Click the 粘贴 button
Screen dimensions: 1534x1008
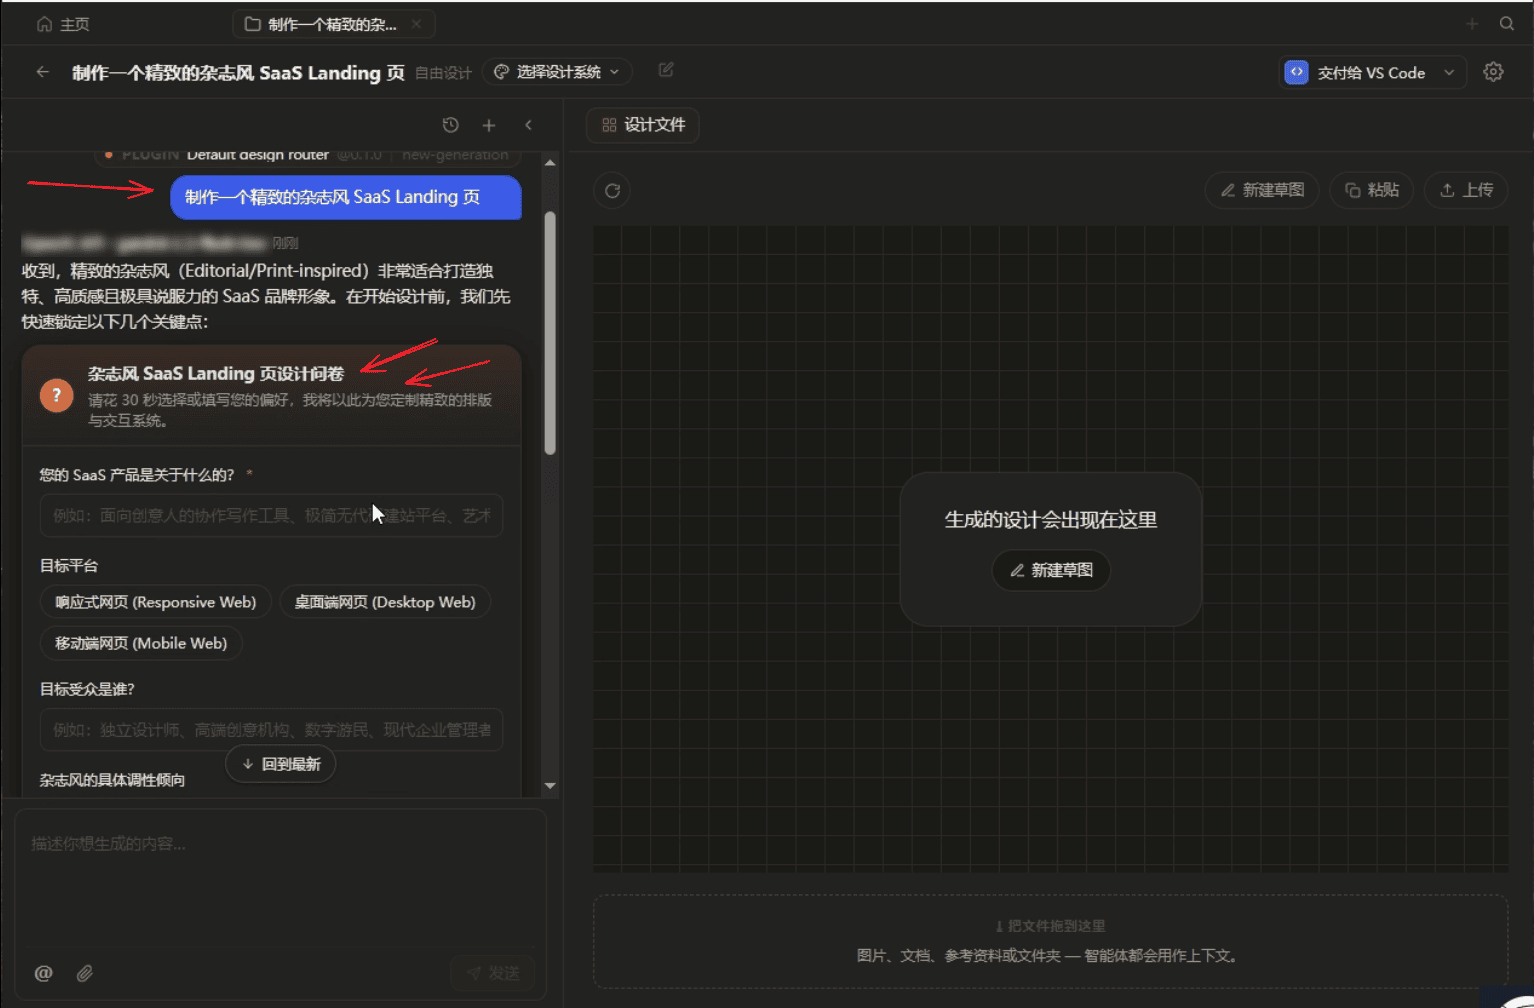[x=1371, y=190]
